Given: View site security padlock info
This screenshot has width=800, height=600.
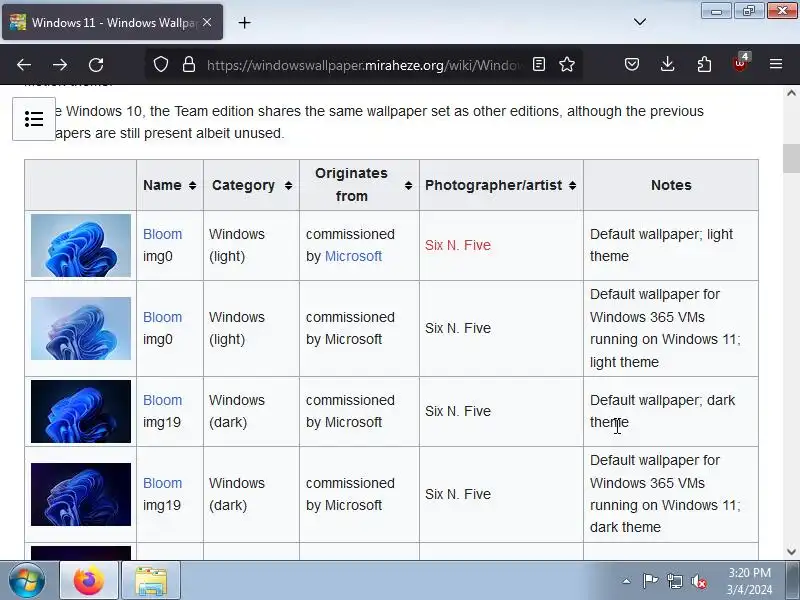Looking at the screenshot, I should 189,64.
